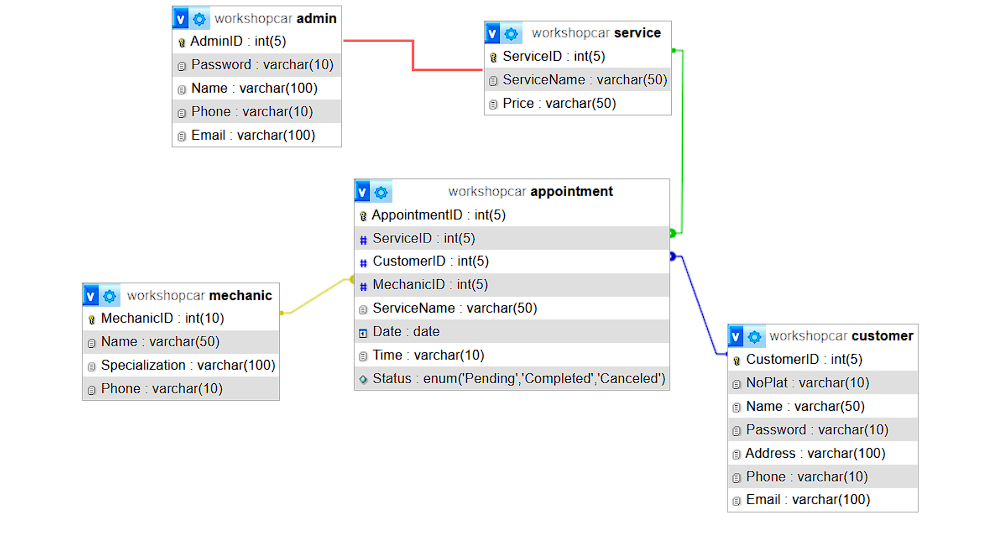This screenshot has height=536, width=983.
Task: Click the green relation endpoint at appointment ServiceID
Action: point(673,233)
